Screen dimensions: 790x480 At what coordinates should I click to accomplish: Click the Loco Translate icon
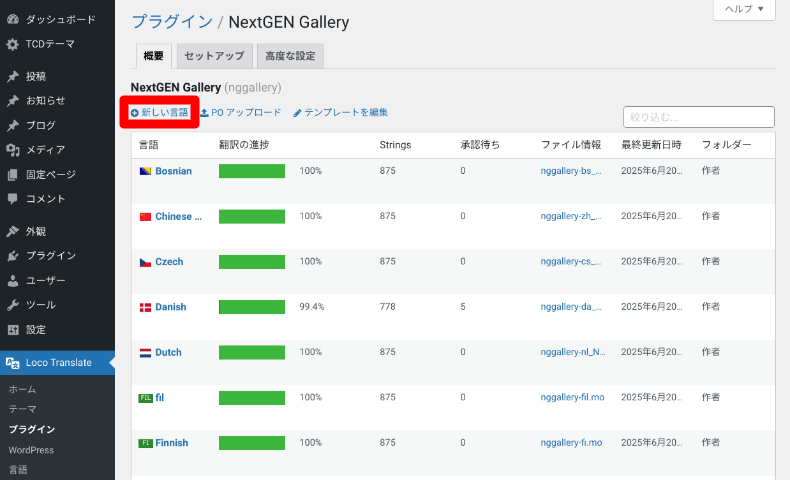point(13,363)
